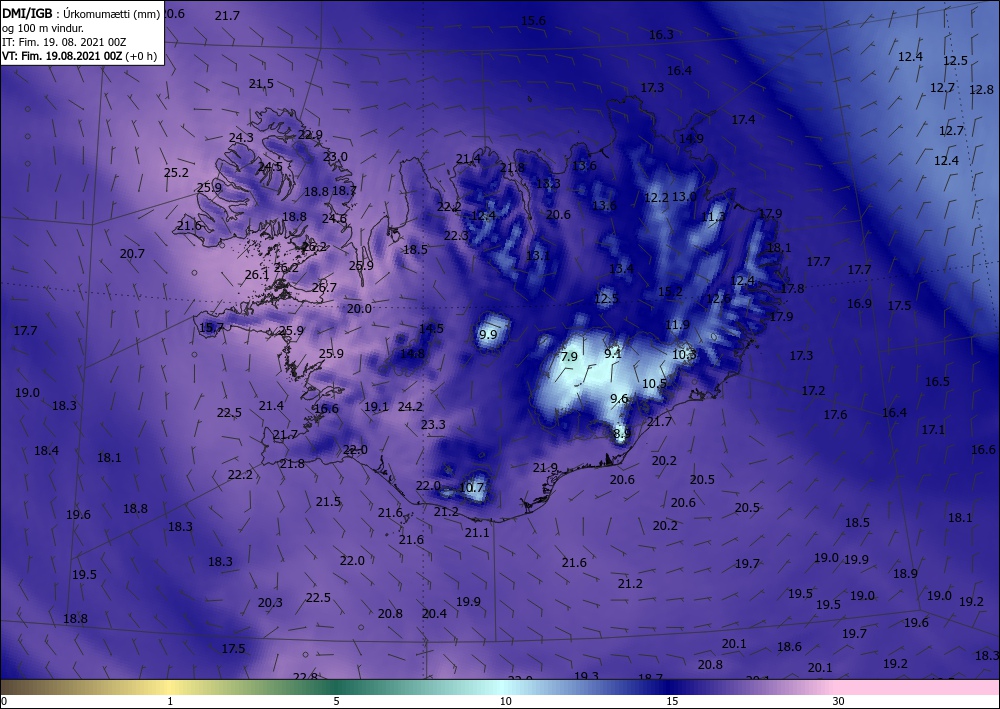
Task: Click the 20.4 value in the southern ocean
Action: click(434, 613)
